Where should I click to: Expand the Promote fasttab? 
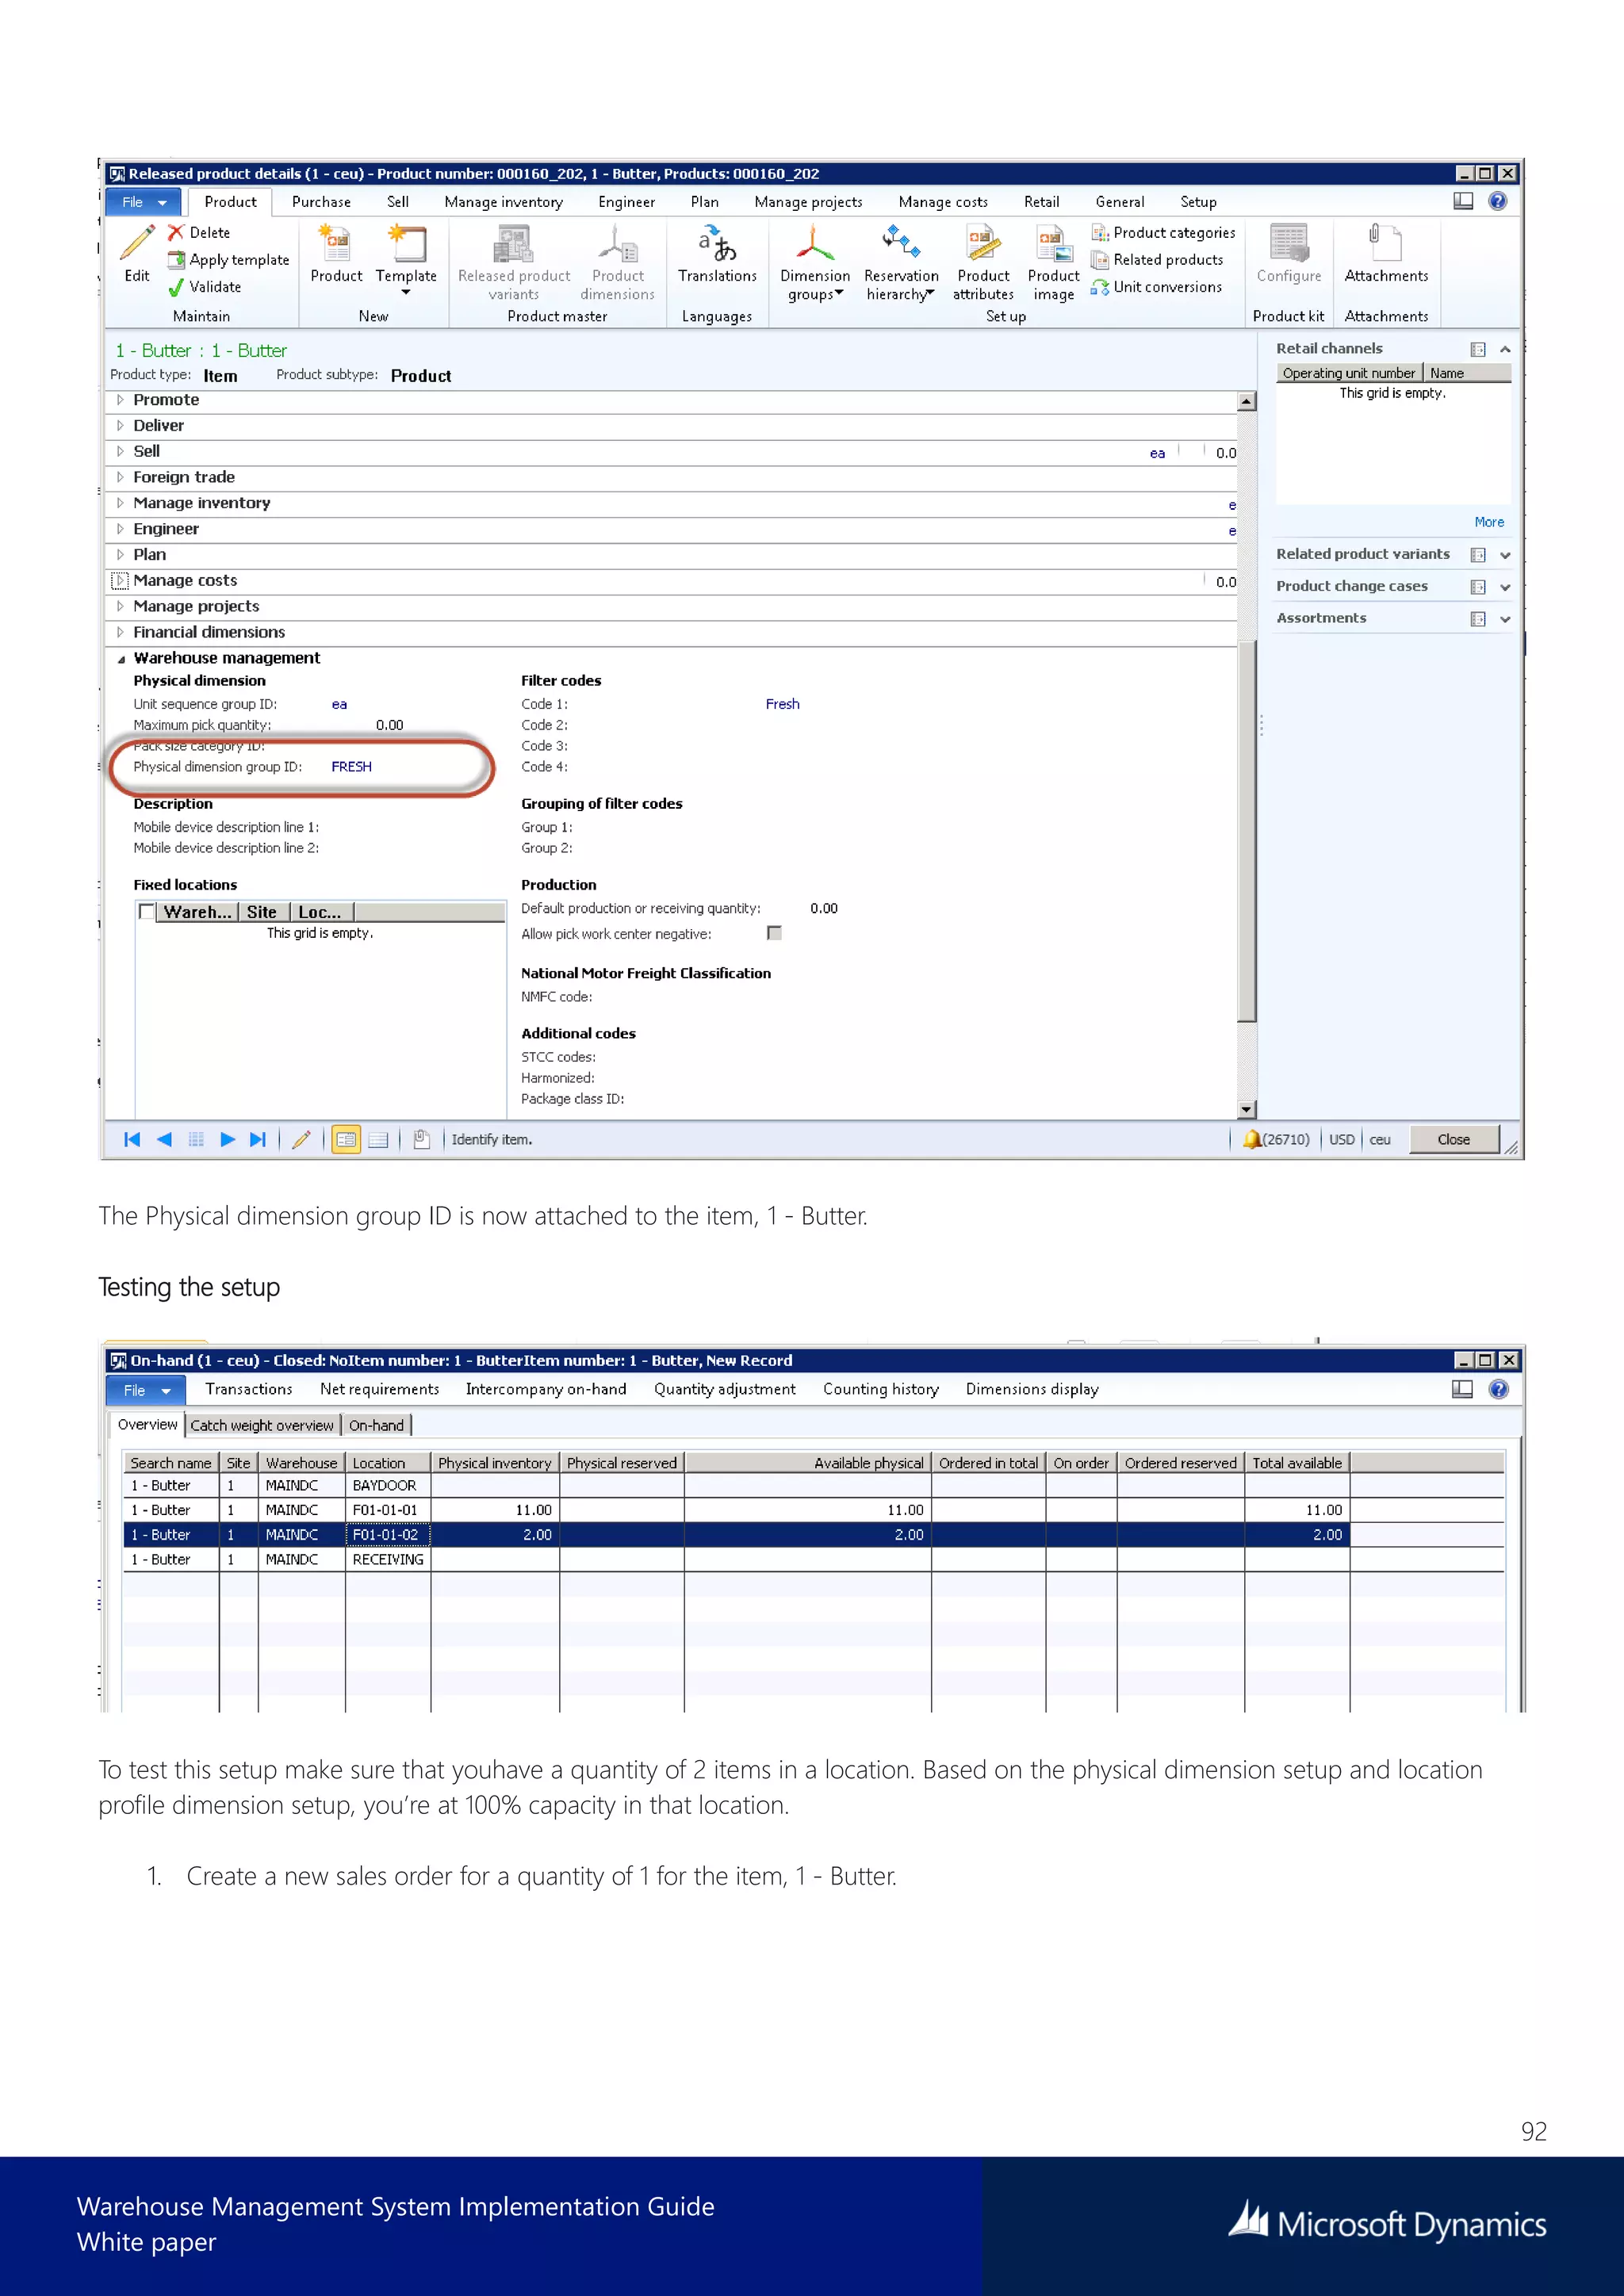120,400
